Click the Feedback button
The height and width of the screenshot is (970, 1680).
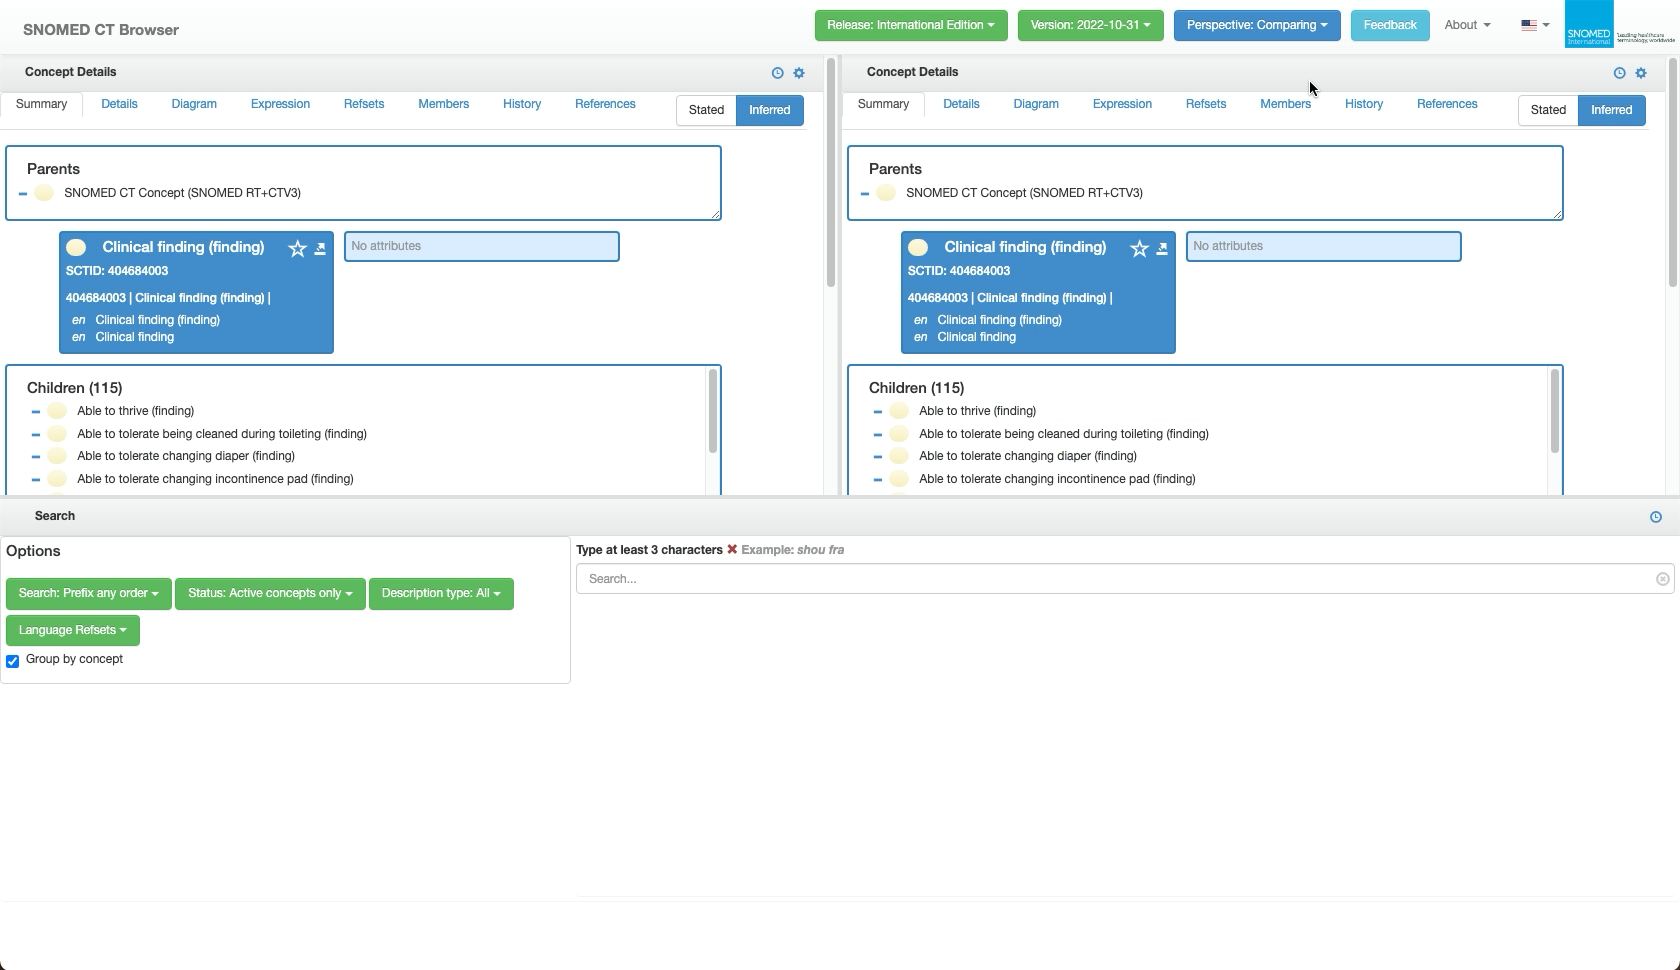(1390, 25)
